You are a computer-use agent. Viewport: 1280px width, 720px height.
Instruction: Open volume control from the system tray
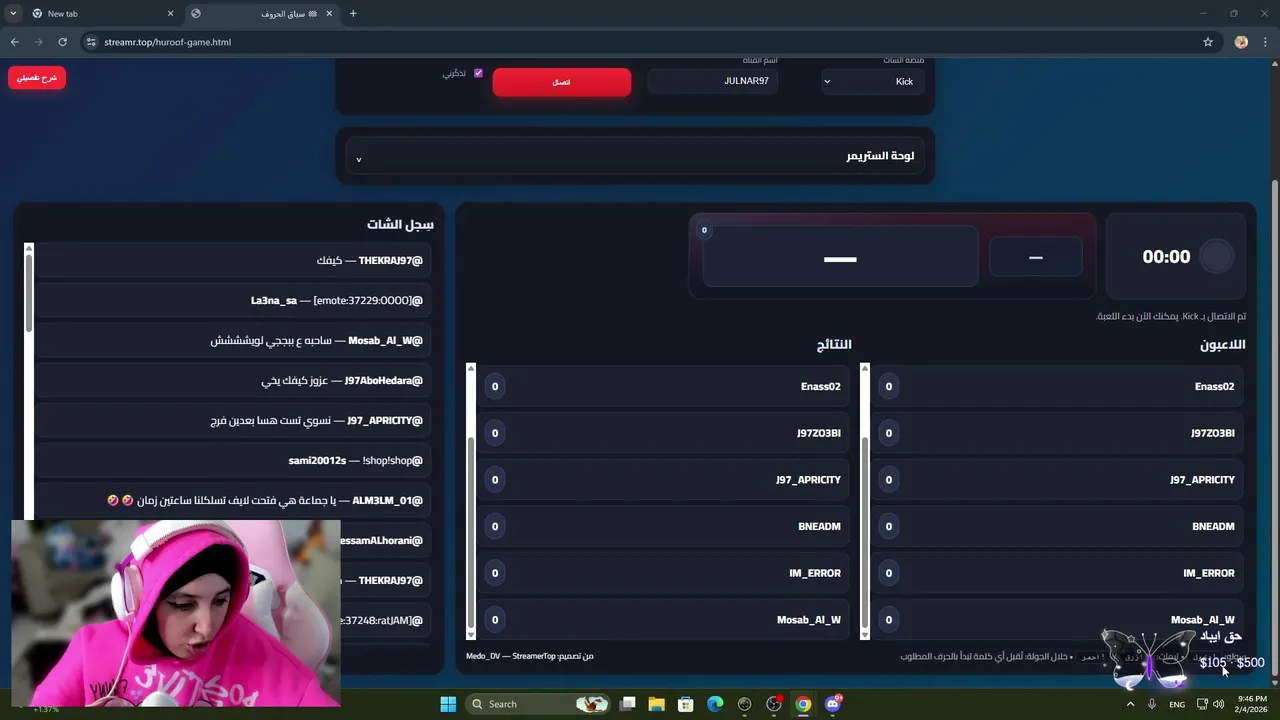(1218, 704)
